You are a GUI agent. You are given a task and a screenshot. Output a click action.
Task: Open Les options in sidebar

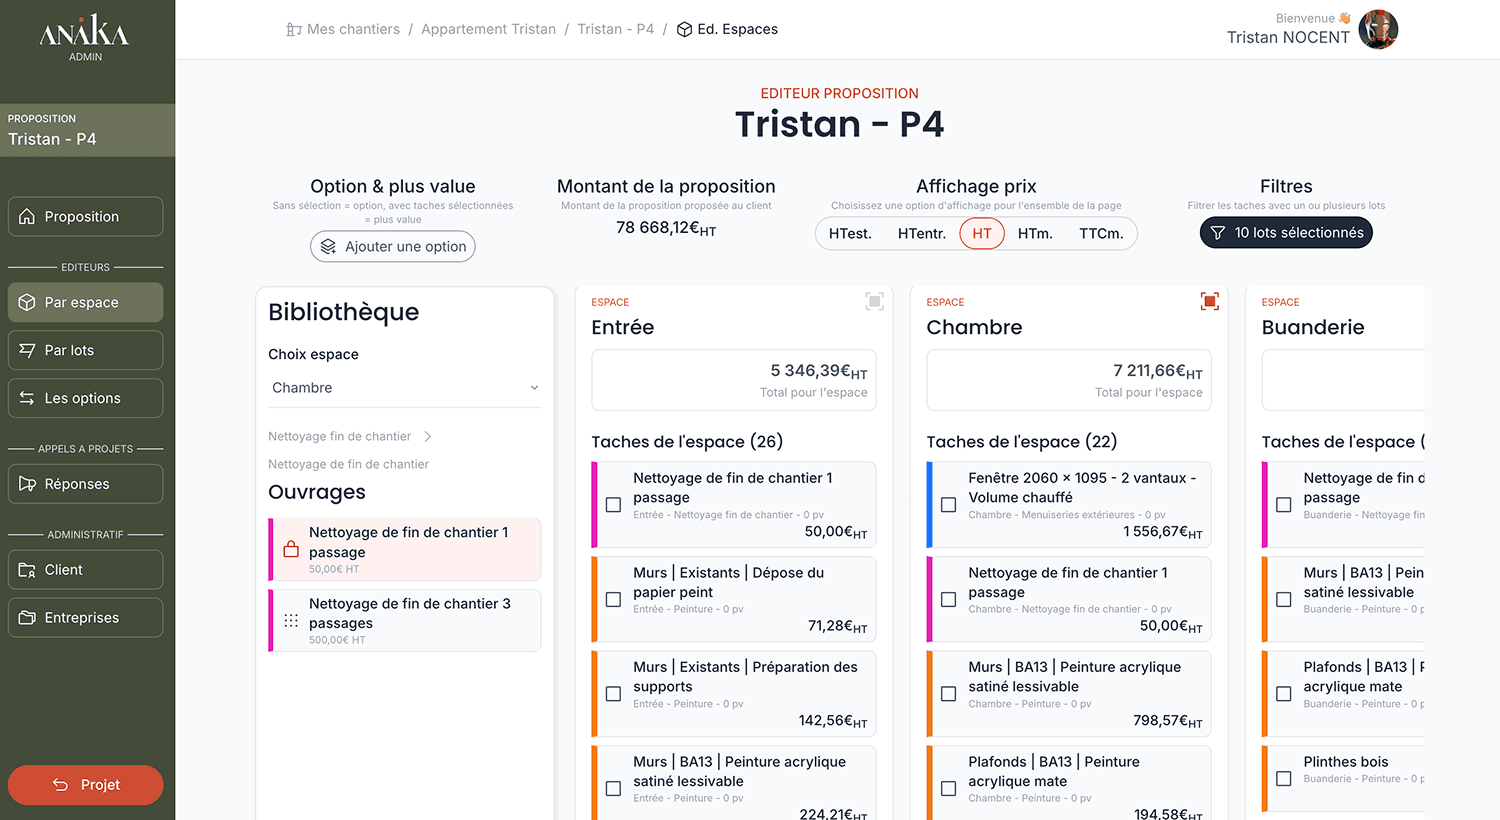pos(85,398)
